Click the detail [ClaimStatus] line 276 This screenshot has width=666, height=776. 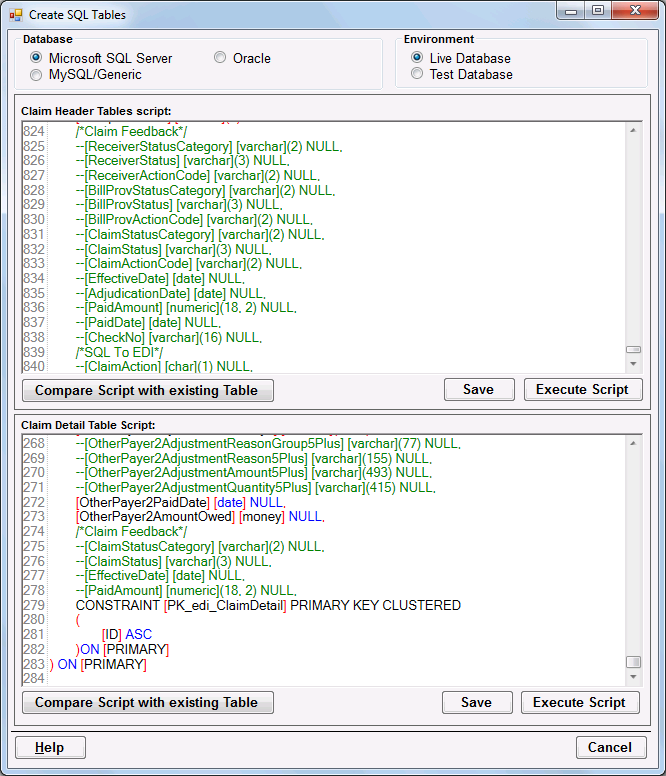pyautogui.click(x=173, y=561)
